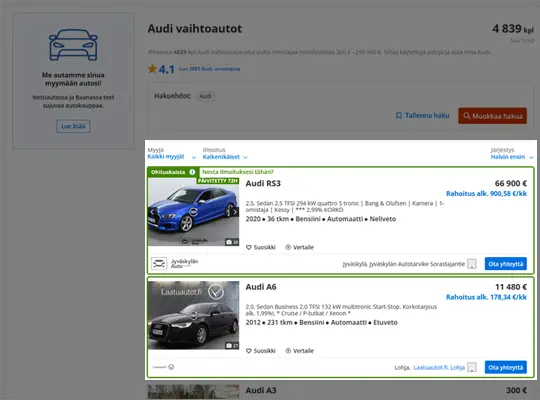Viewport: 540px width, 400px height.
Task: Open the Laatuautot.fi, Lohja dealer link
Action: pos(439,368)
